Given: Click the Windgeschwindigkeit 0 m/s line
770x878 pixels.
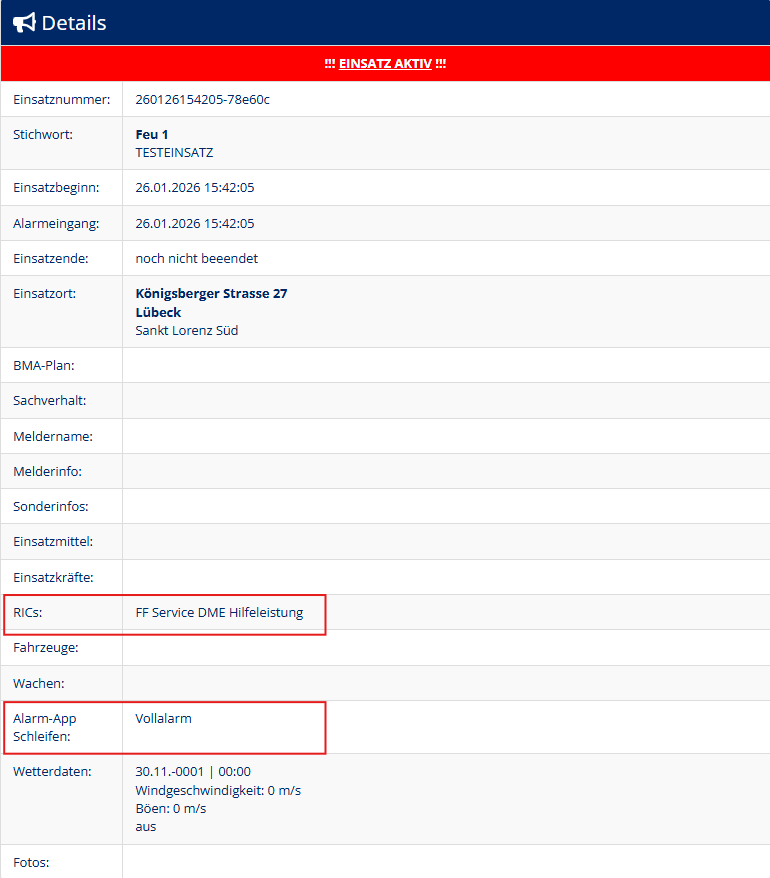Looking at the screenshot, I should click(x=217, y=790).
